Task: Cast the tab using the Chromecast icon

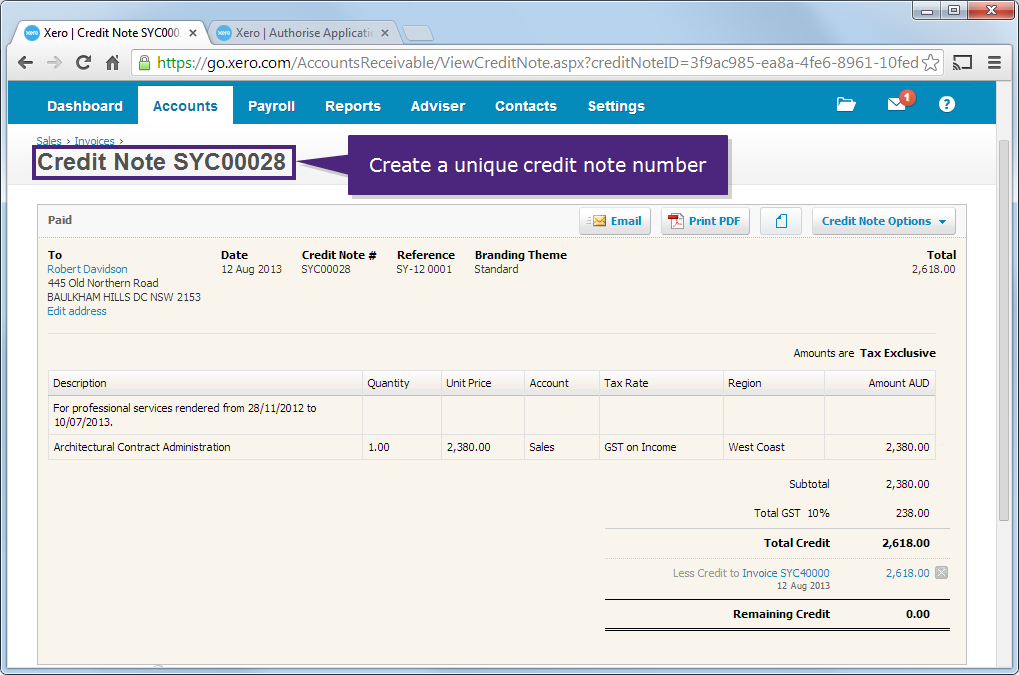Action: tap(961, 61)
